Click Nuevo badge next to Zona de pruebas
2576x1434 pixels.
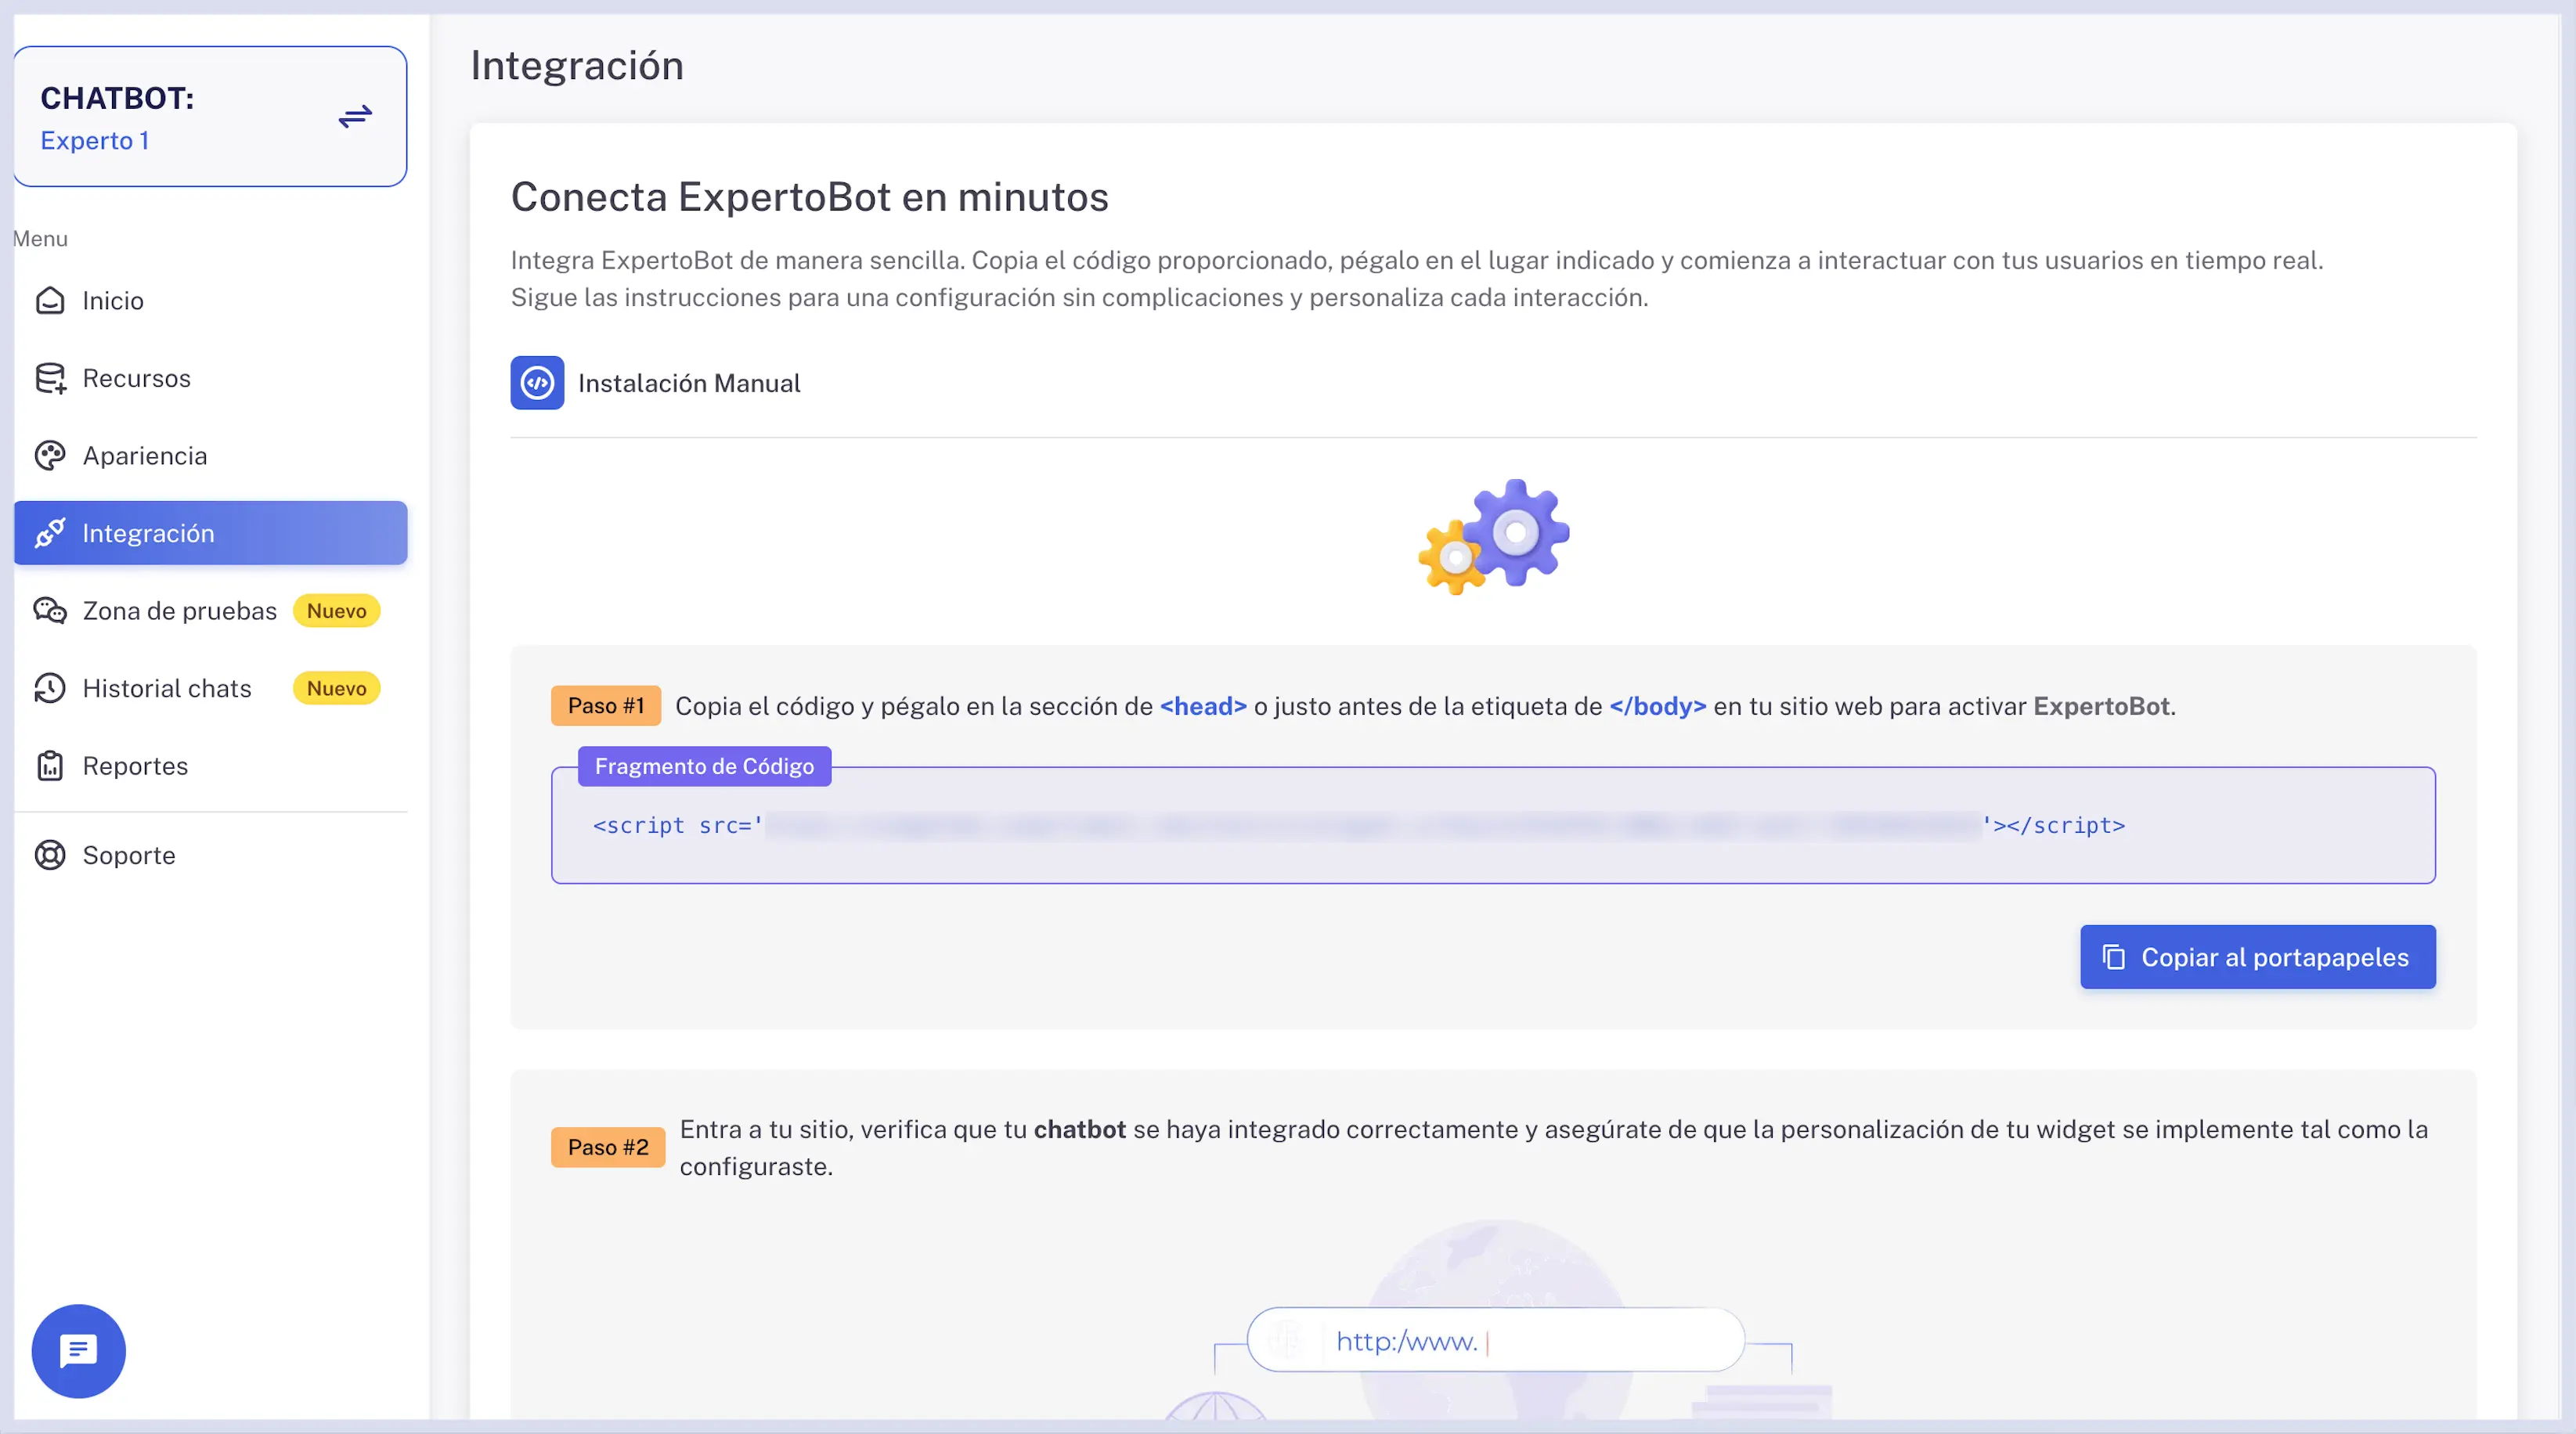(336, 611)
